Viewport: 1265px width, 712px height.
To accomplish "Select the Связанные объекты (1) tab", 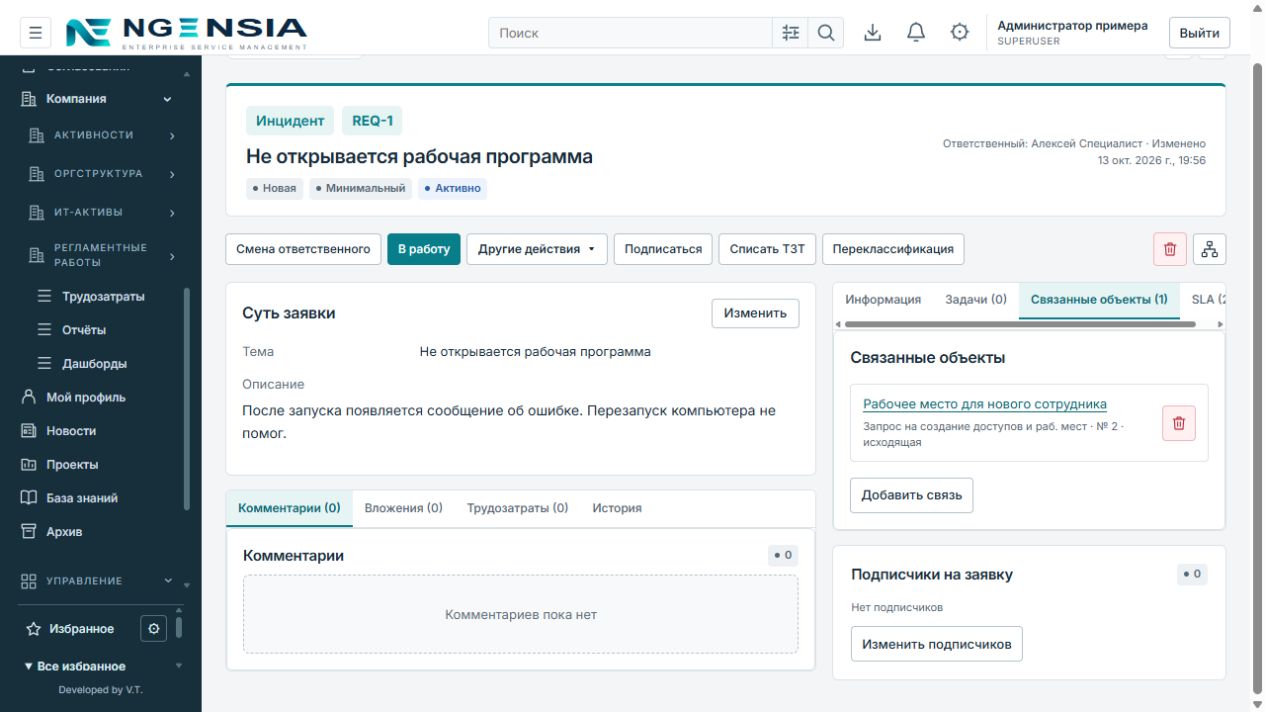I will tap(1099, 299).
